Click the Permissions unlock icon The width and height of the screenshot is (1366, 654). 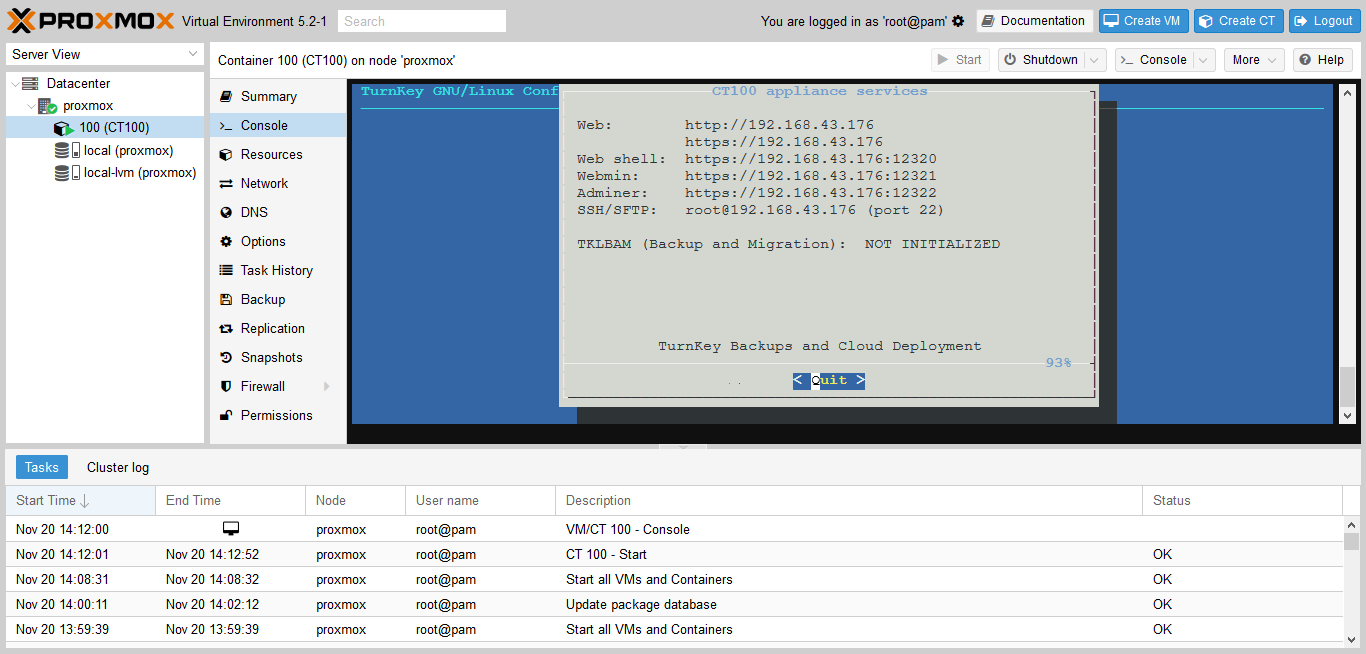226,416
